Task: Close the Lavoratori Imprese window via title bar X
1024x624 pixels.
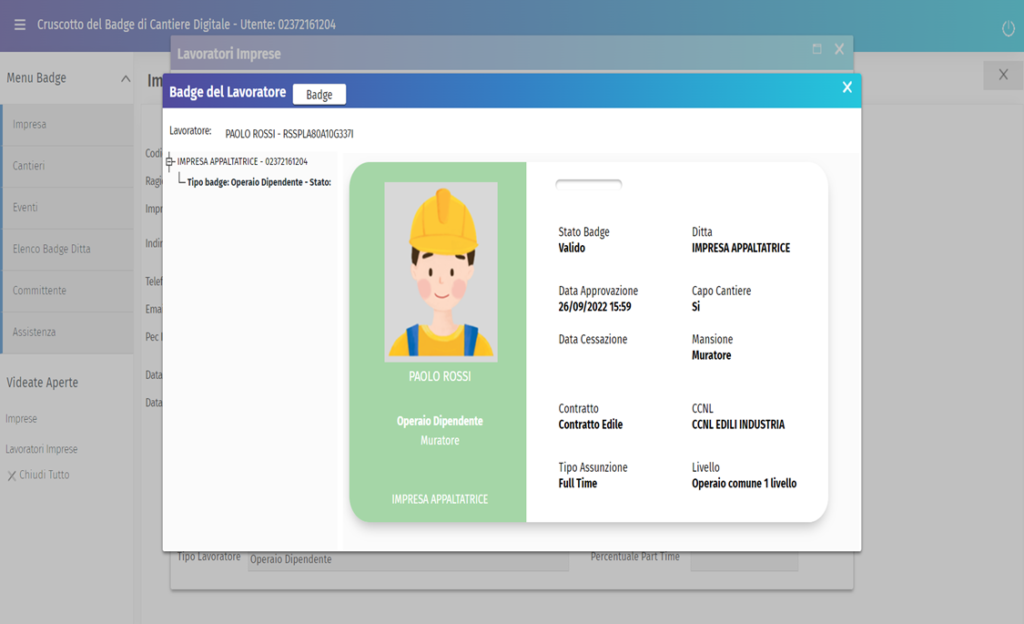Action: click(x=839, y=49)
